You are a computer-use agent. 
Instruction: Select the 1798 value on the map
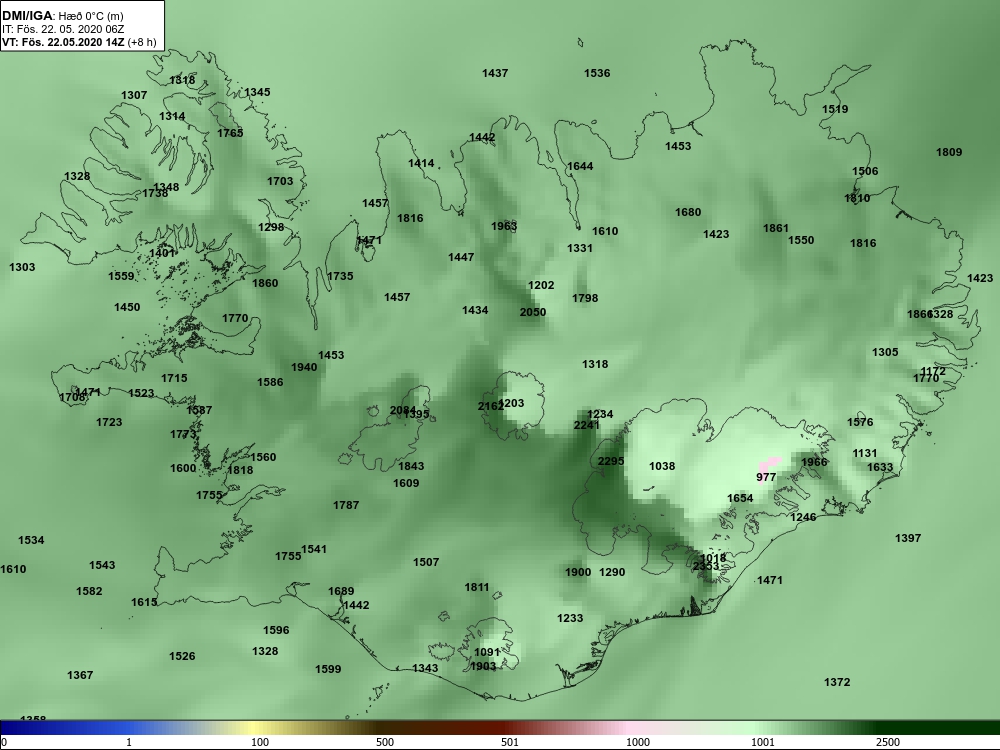(x=585, y=298)
